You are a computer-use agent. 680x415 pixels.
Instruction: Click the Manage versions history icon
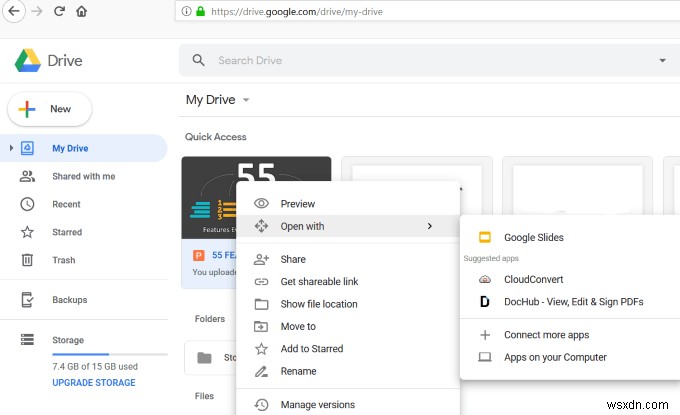pyautogui.click(x=261, y=405)
